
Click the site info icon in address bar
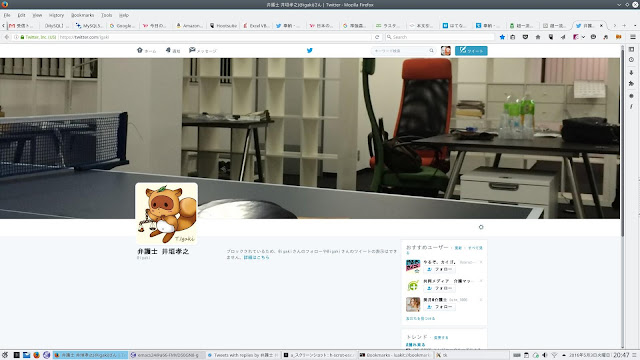(16, 37)
